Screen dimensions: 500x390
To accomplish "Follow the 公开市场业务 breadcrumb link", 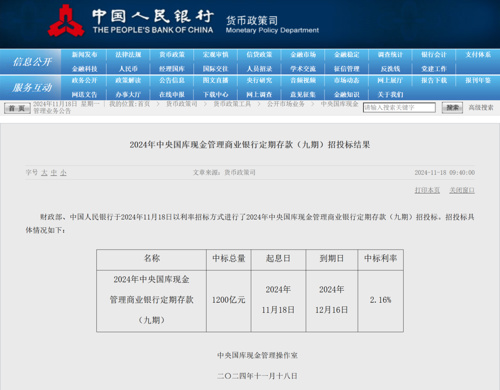I will tap(286, 104).
